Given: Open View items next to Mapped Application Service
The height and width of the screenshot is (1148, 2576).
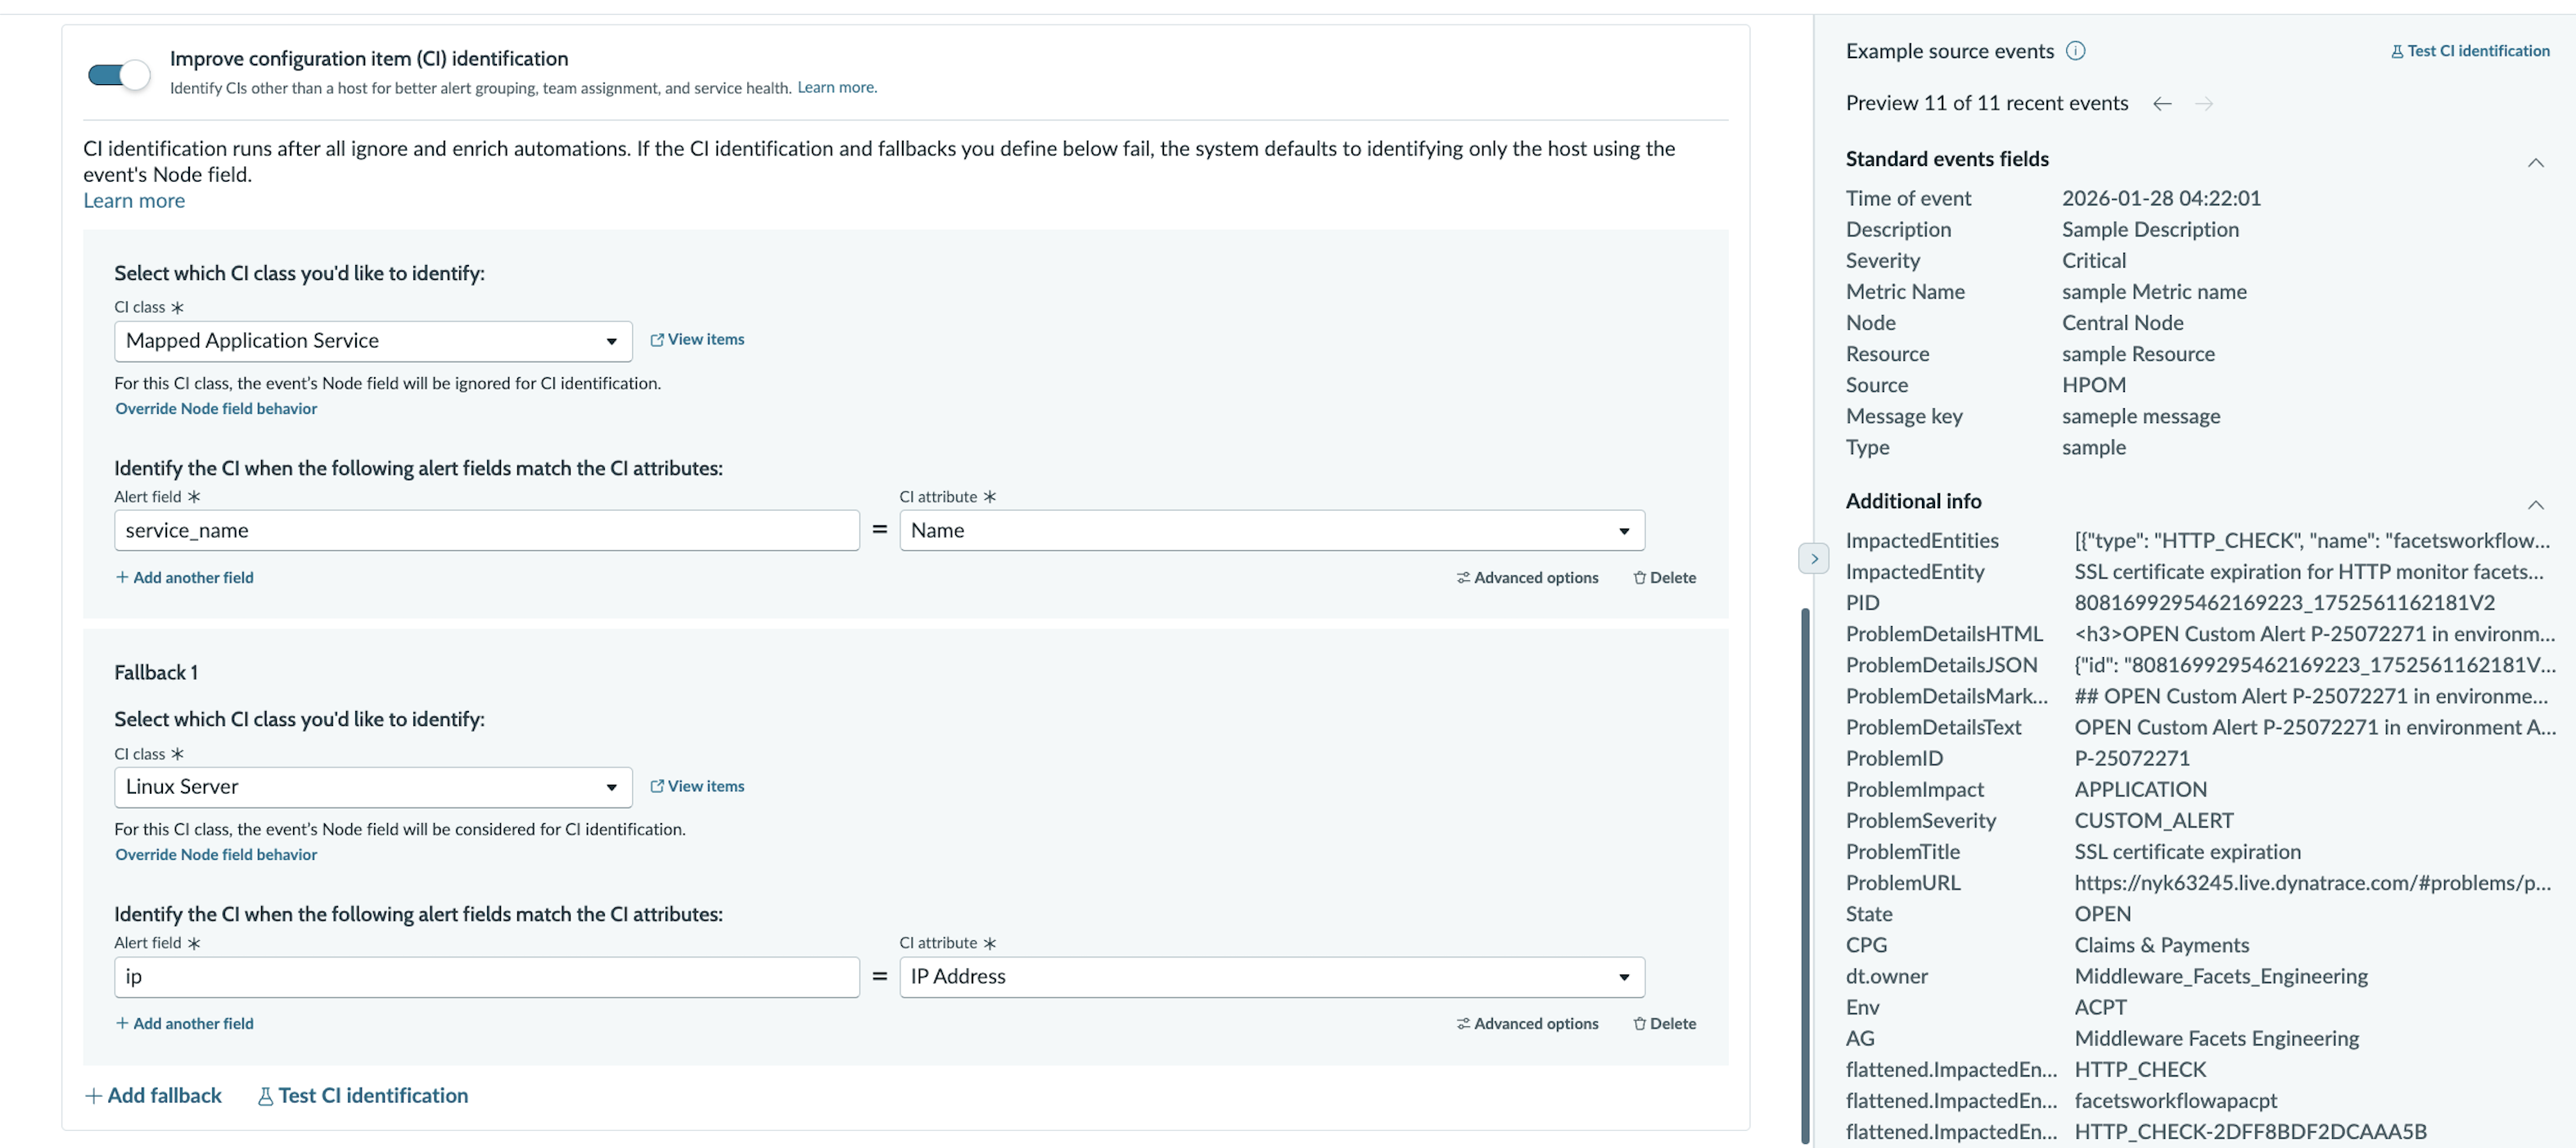Looking at the screenshot, I should click(x=697, y=340).
